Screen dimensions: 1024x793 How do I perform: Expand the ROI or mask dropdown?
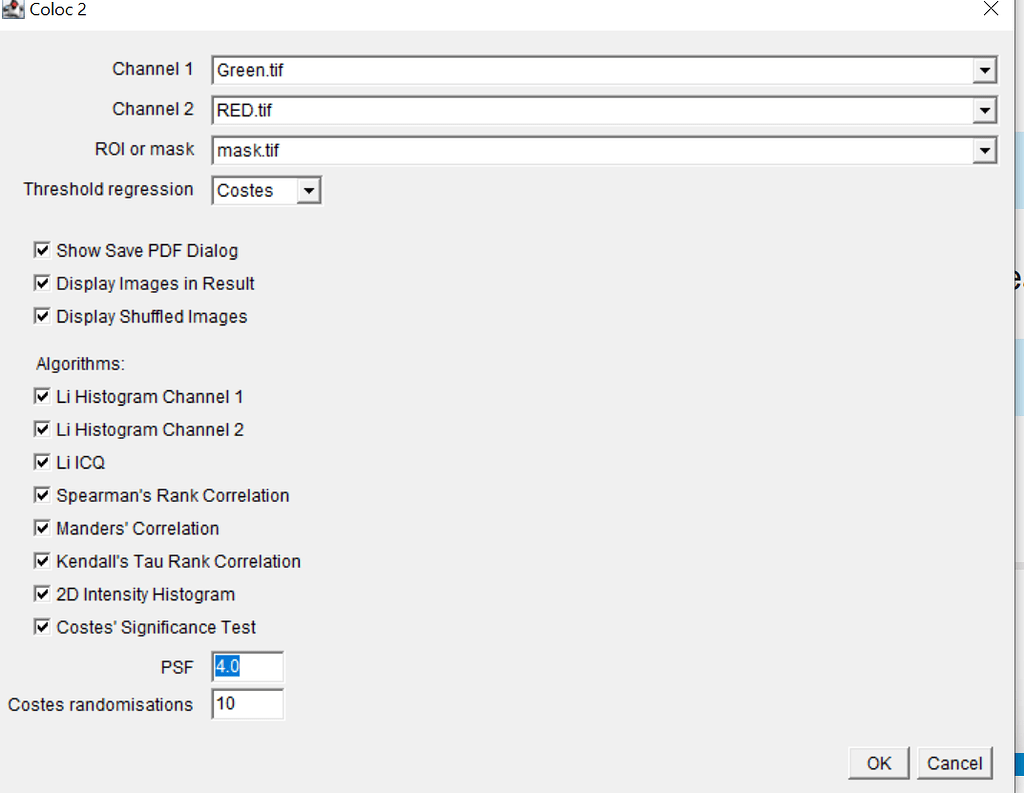tap(986, 150)
